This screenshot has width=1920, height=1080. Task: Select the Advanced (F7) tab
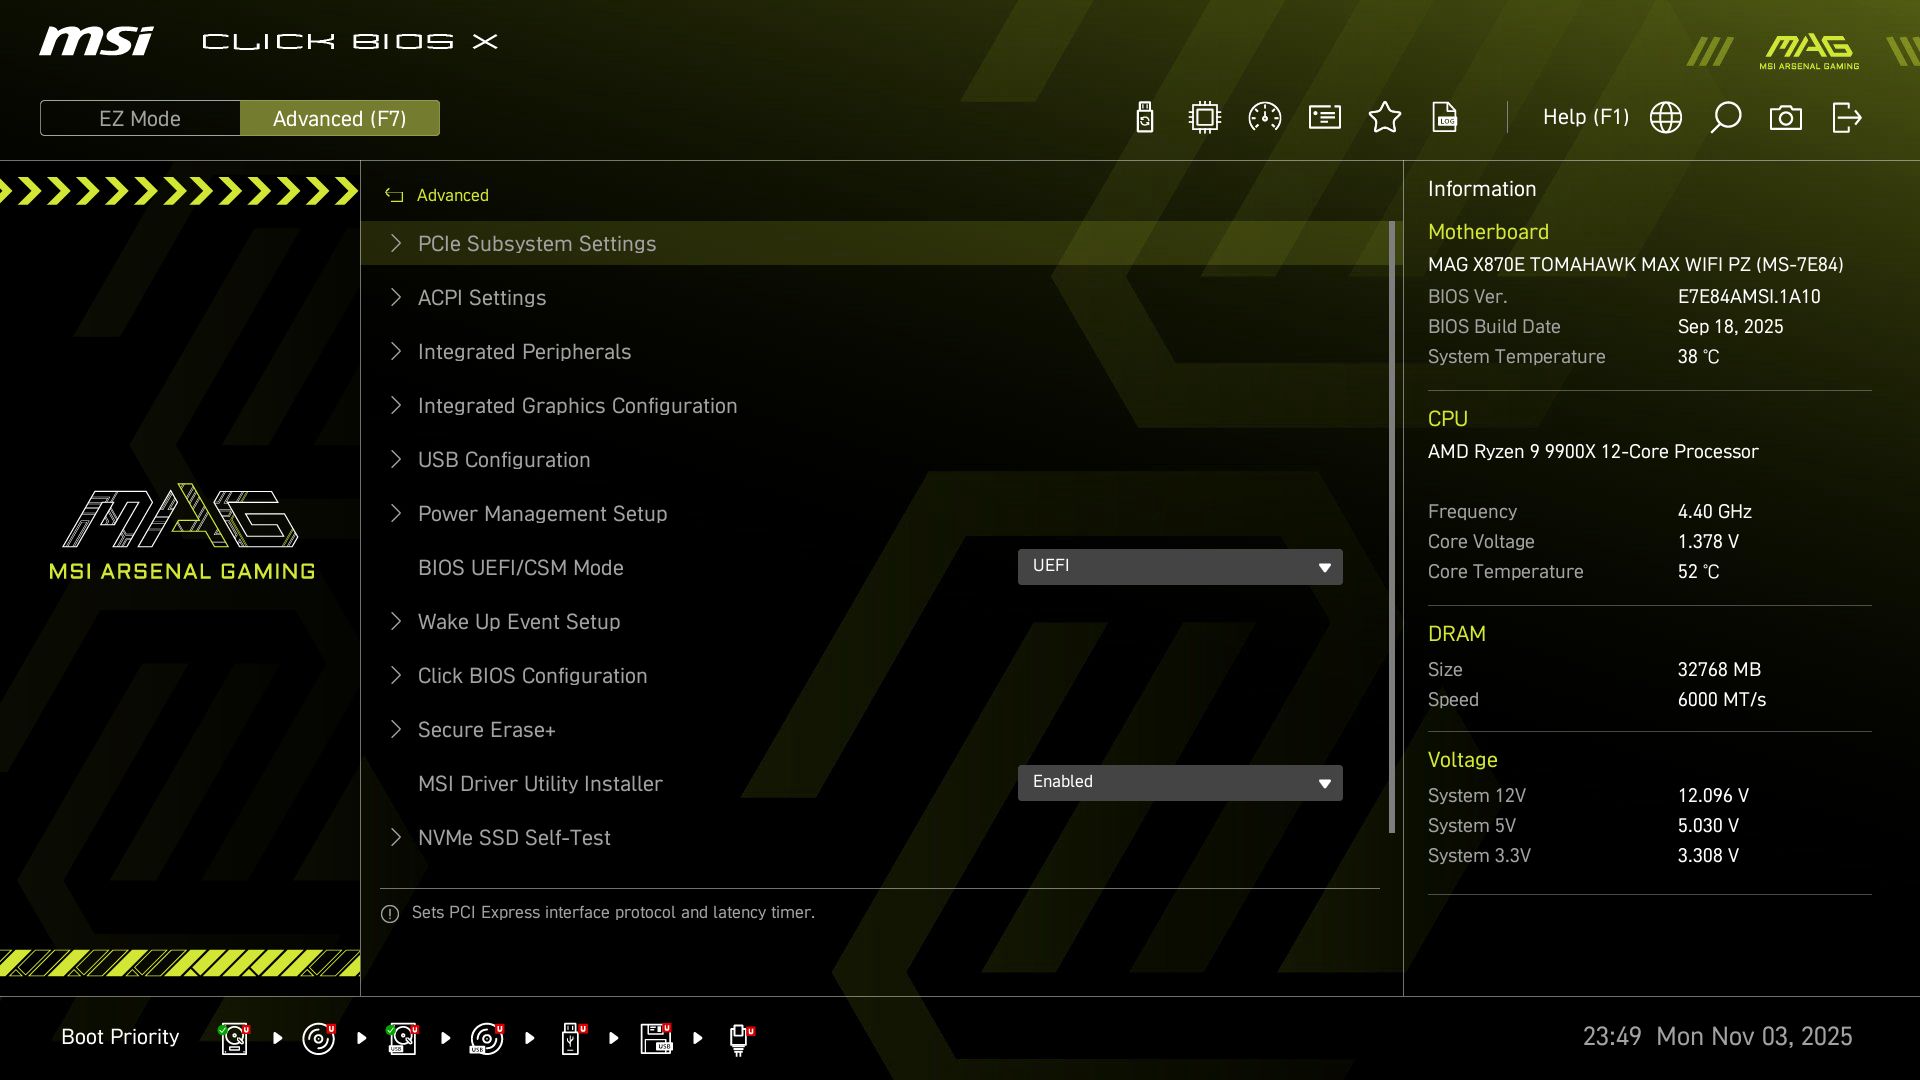coord(340,118)
